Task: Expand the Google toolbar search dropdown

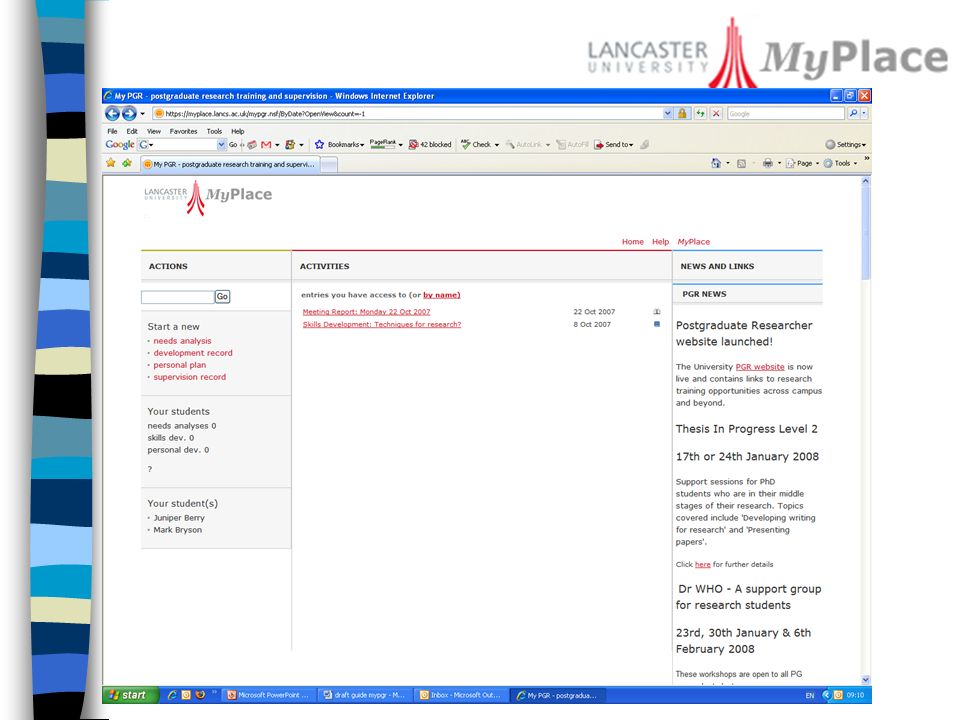Action: click(x=221, y=144)
